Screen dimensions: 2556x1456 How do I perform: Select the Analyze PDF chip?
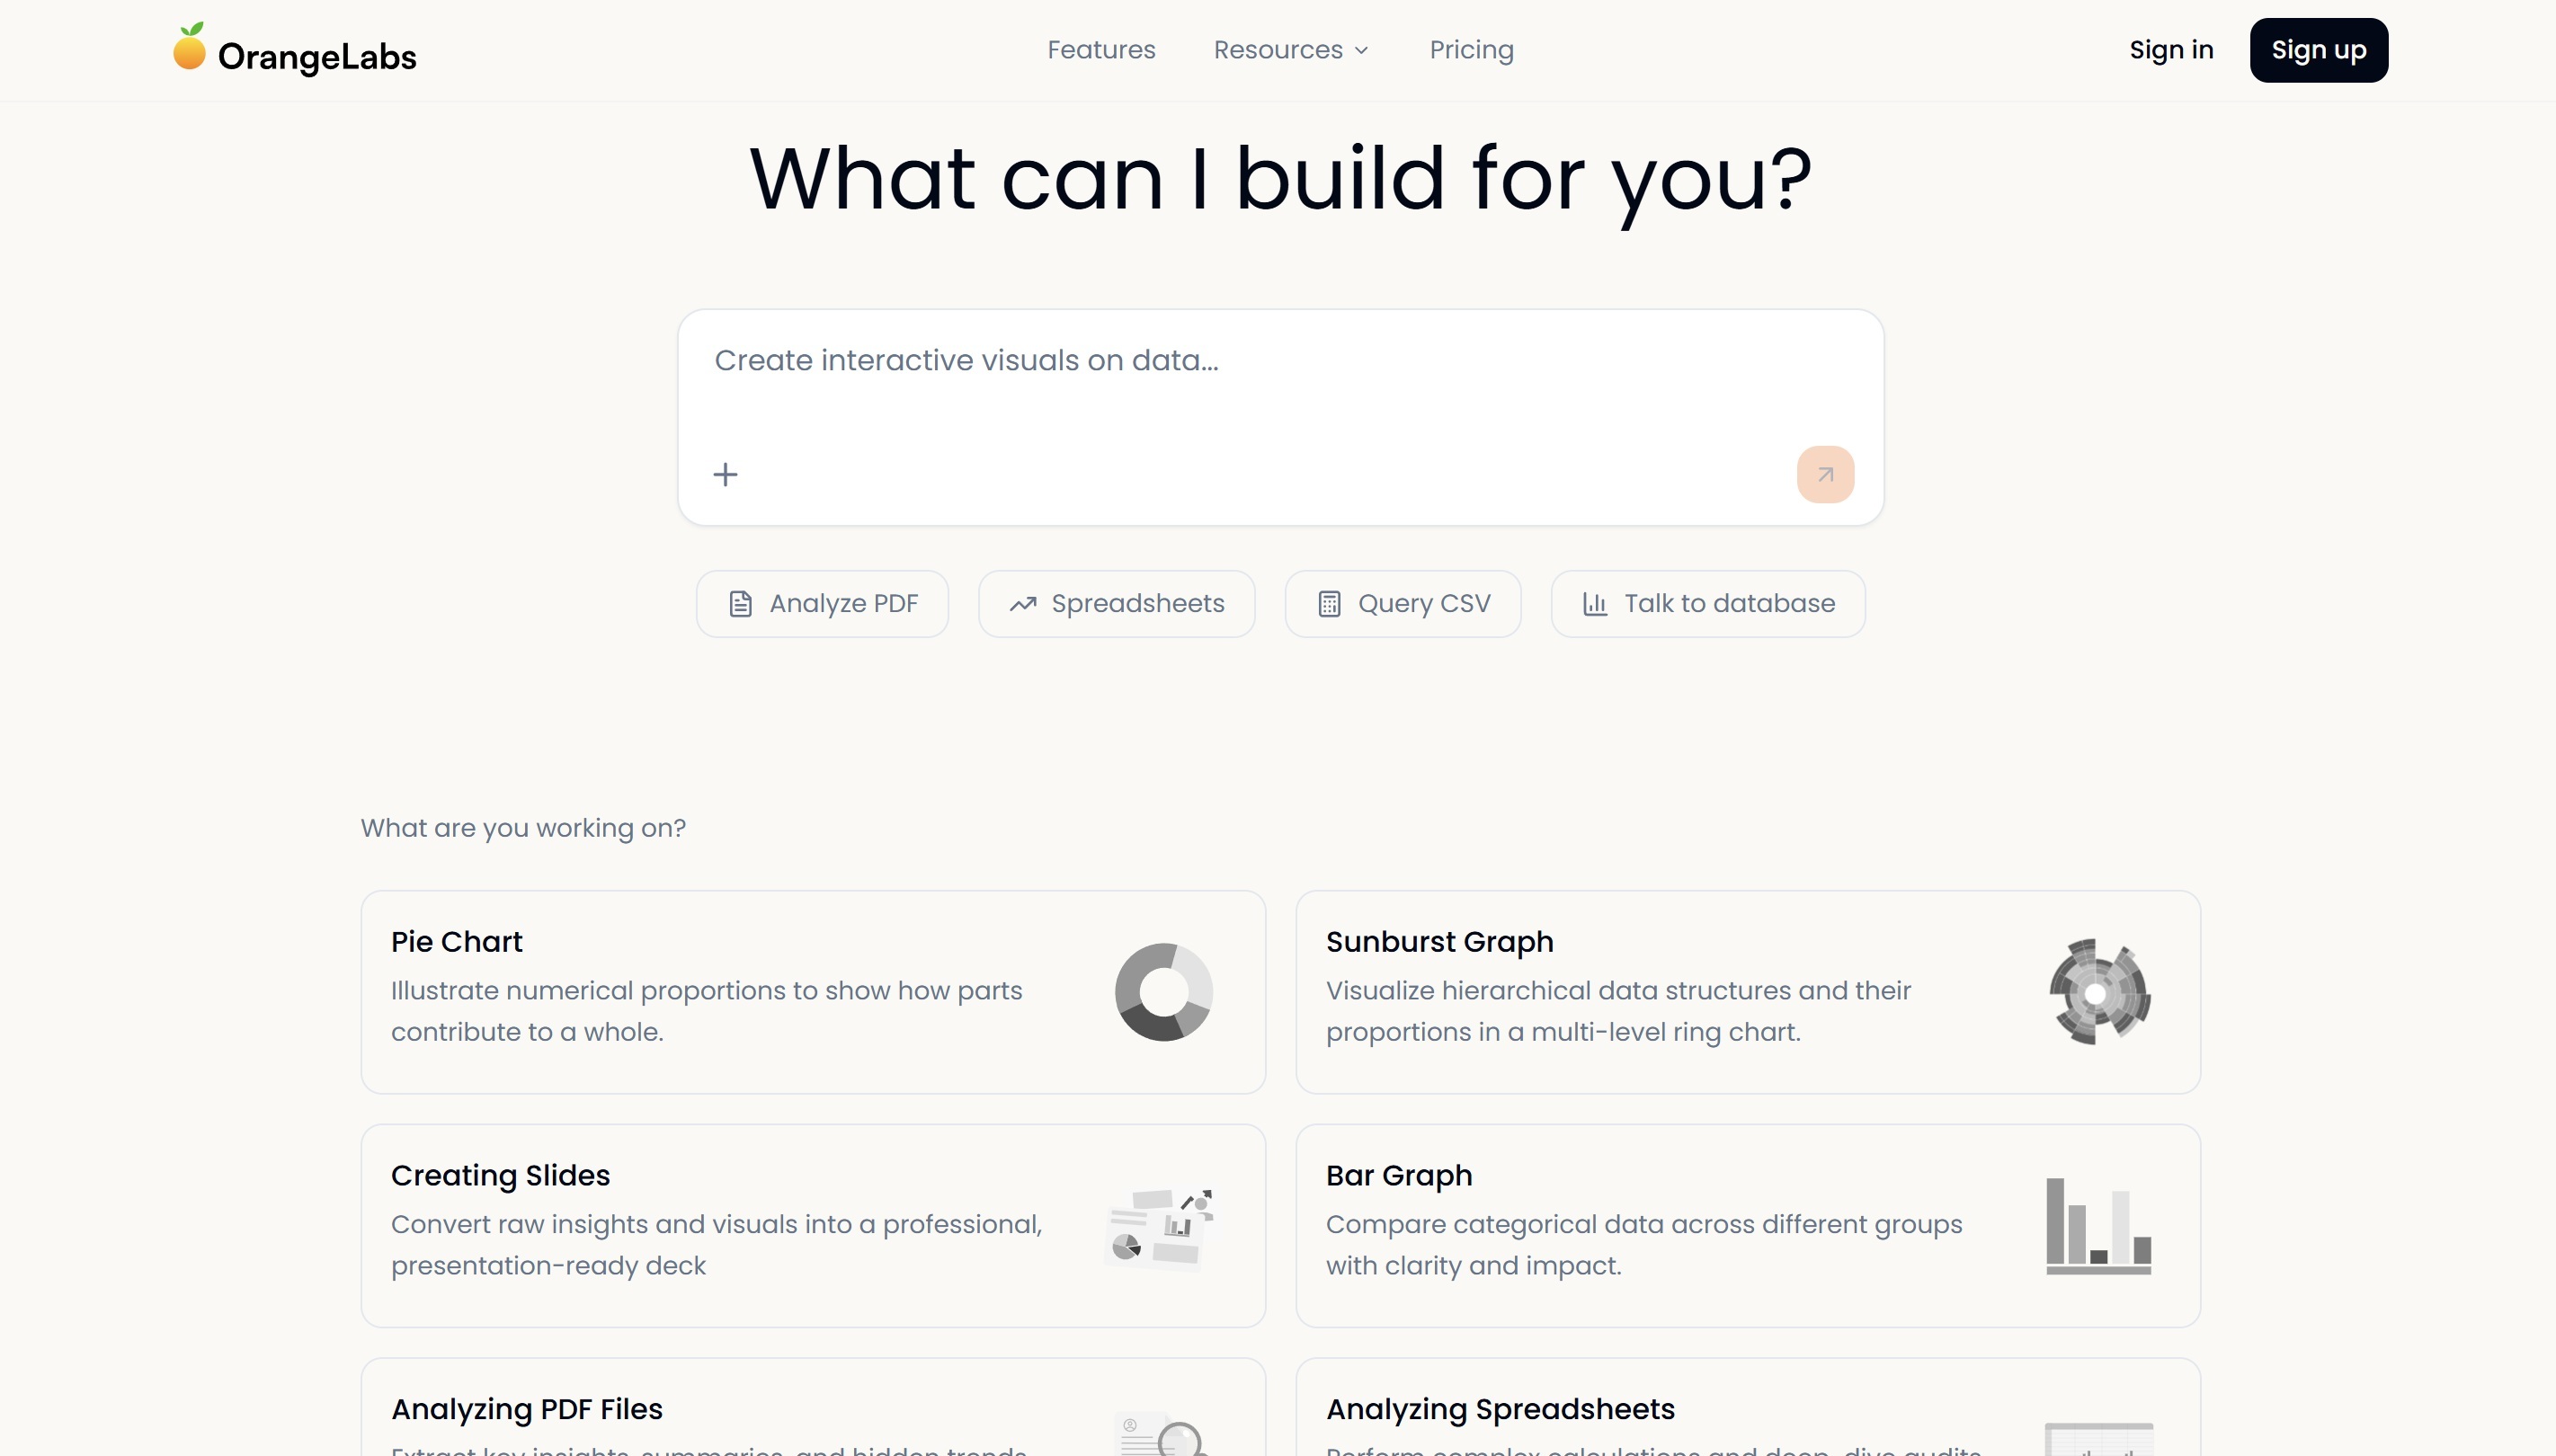click(822, 604)
